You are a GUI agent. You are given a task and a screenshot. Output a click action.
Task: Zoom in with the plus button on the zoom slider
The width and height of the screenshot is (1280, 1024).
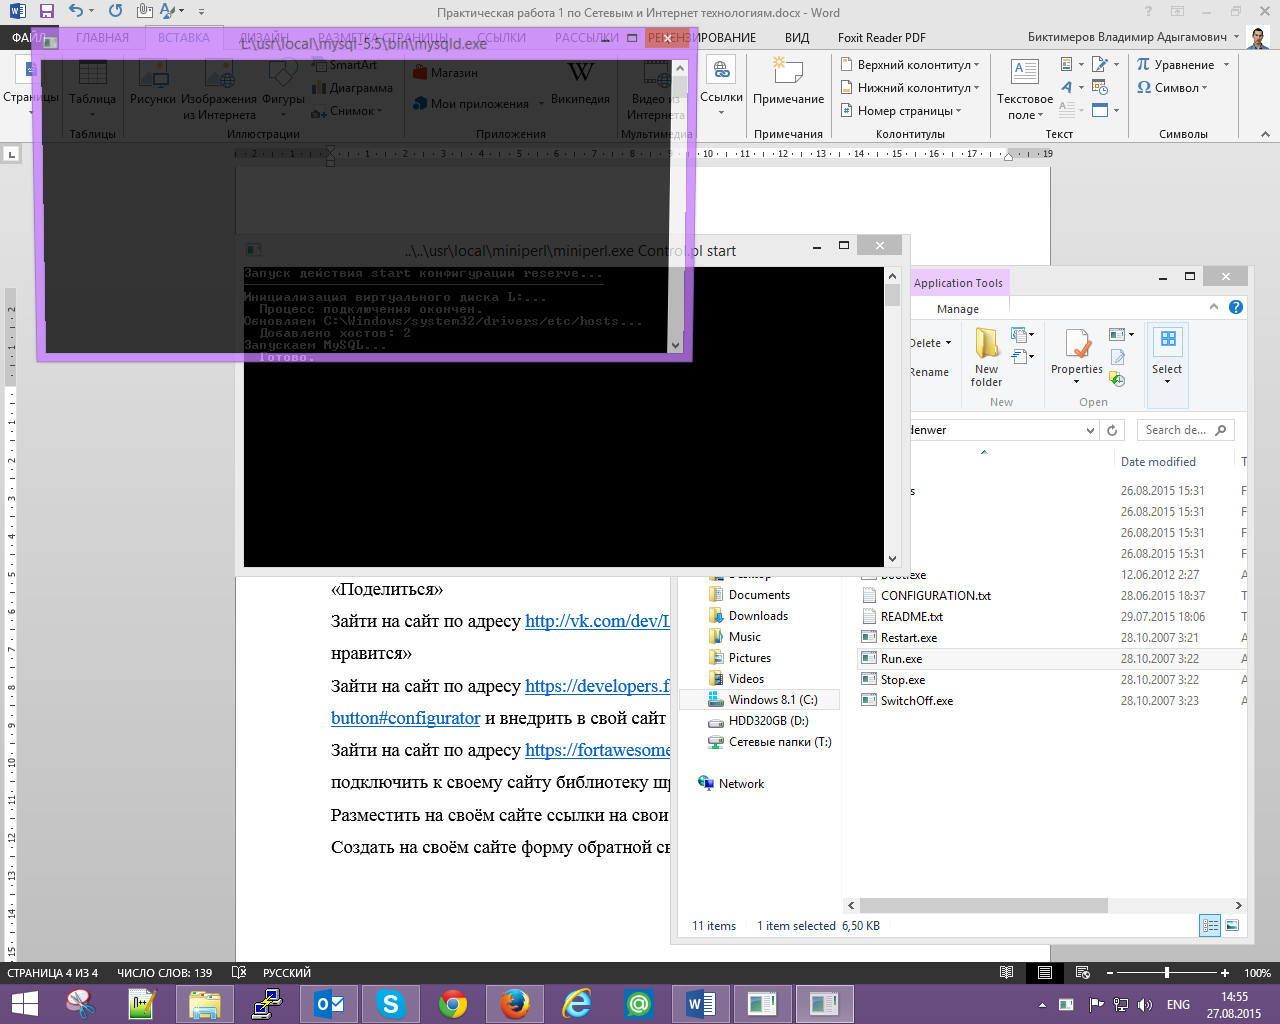click(1225, 973)
